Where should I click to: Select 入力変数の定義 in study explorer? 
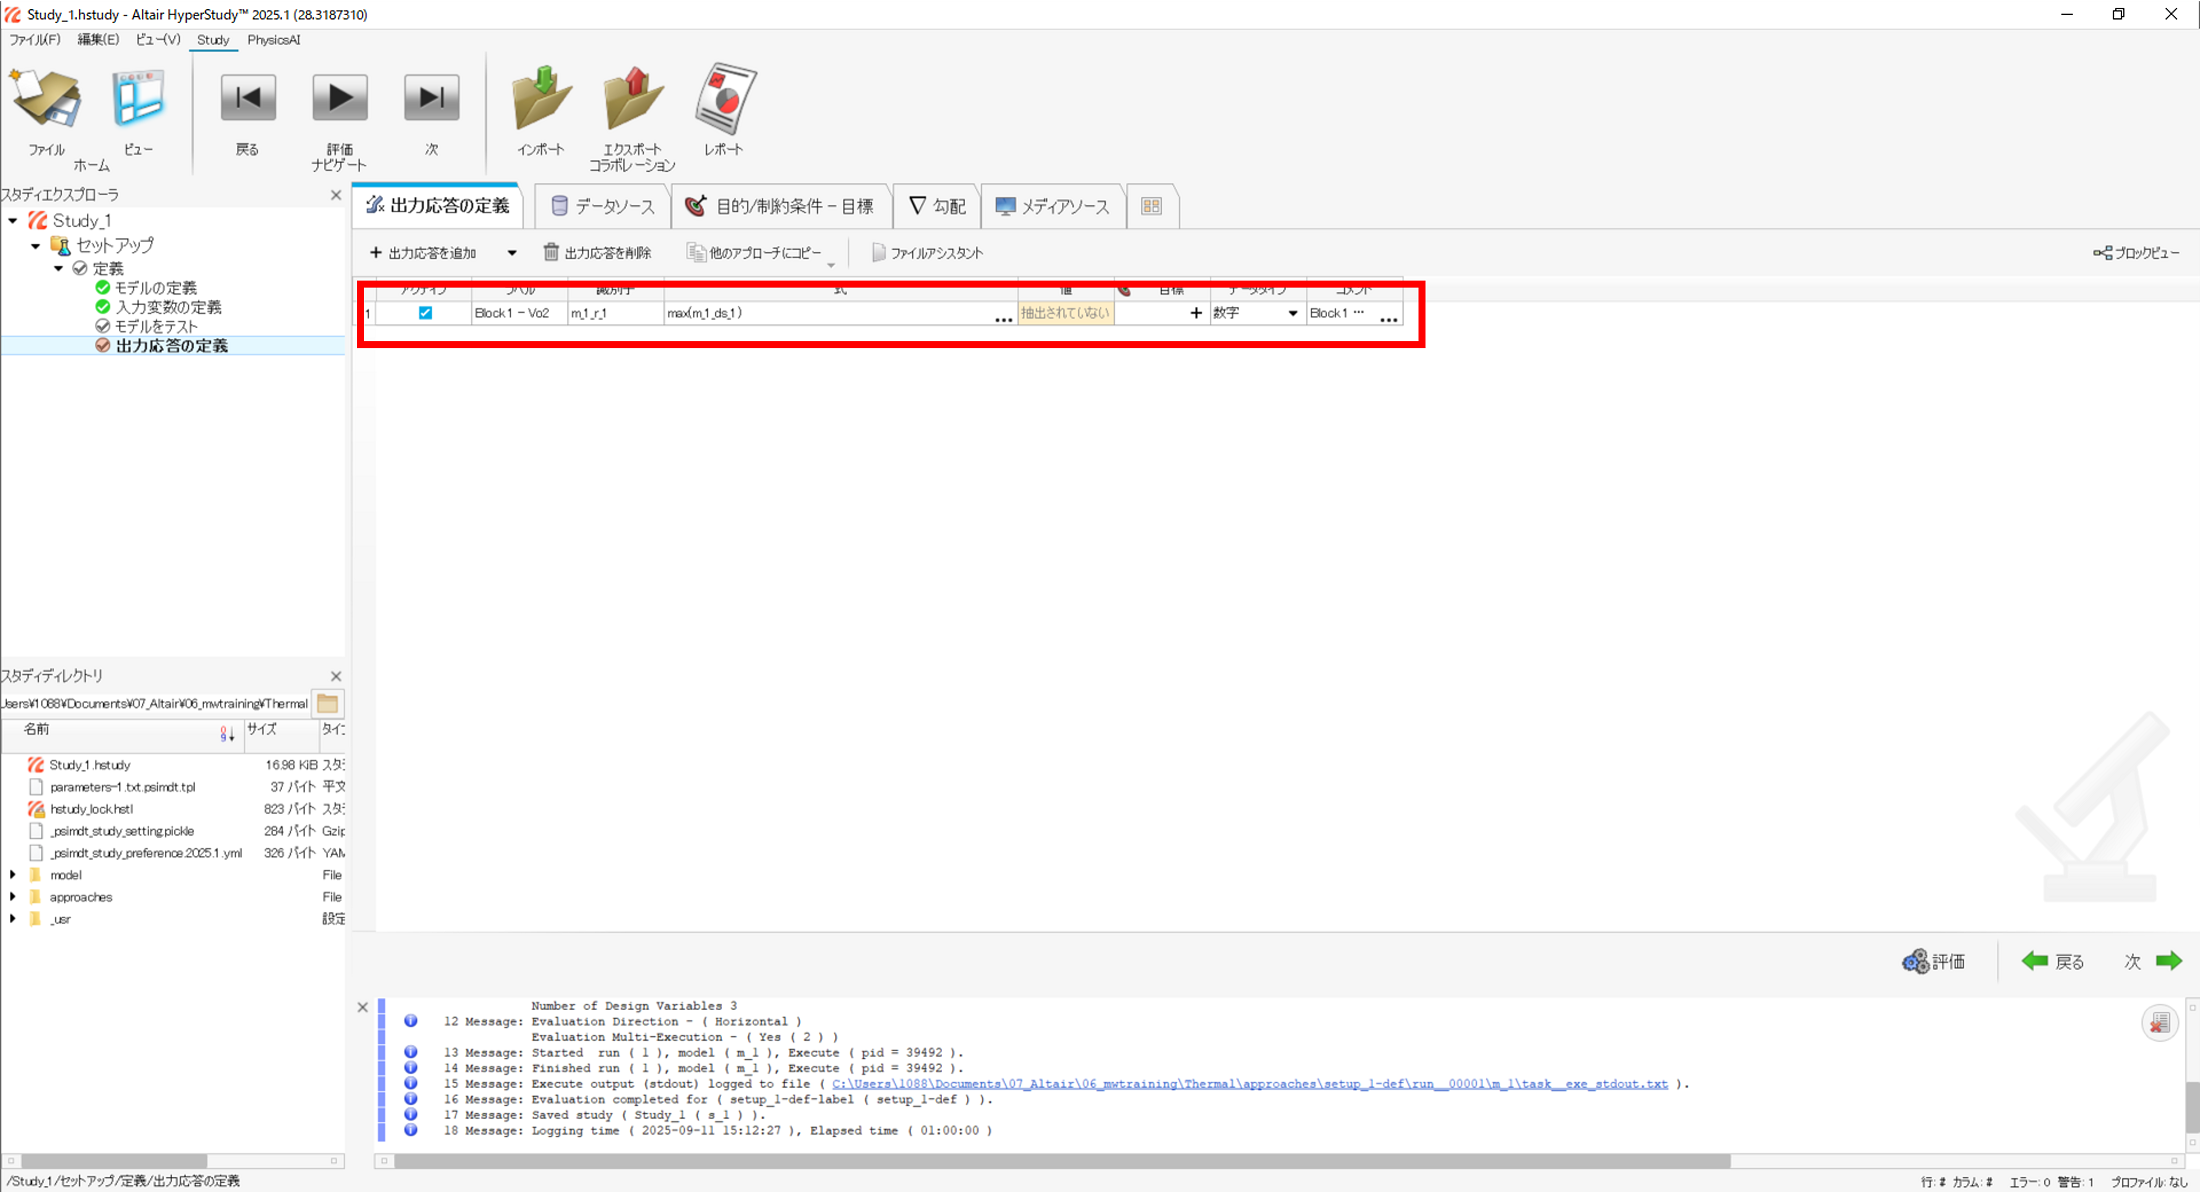[168, 307]
